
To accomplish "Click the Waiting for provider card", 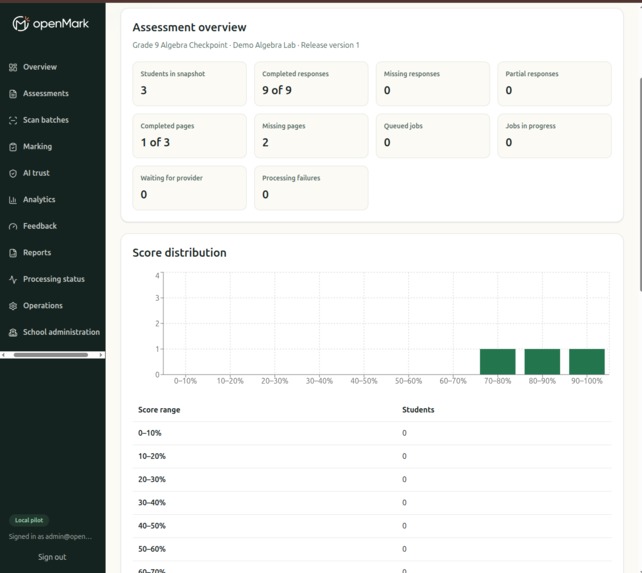I will [190, 188].
